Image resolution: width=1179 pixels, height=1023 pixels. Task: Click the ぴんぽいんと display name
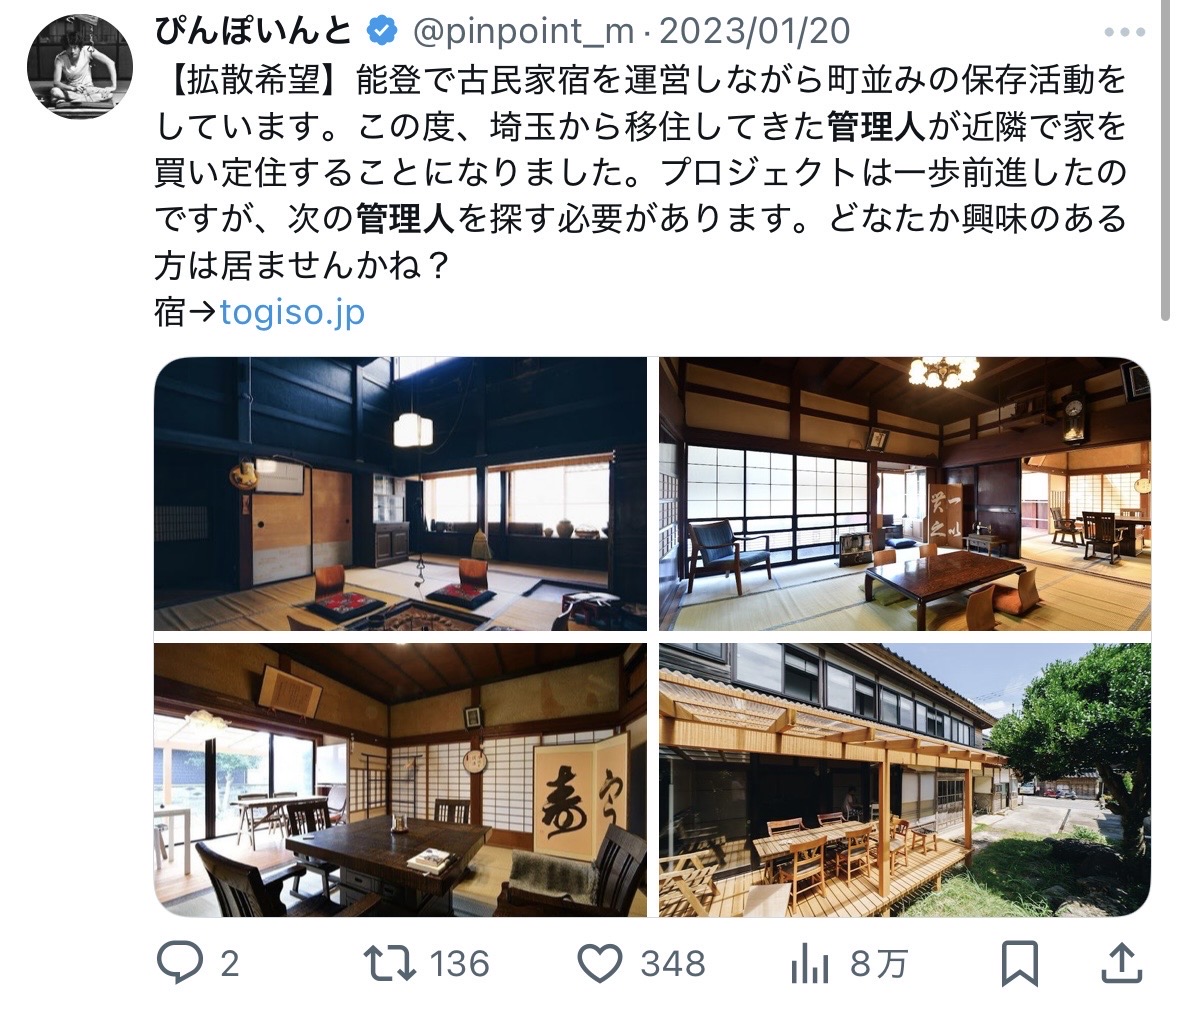pos(255,31)
